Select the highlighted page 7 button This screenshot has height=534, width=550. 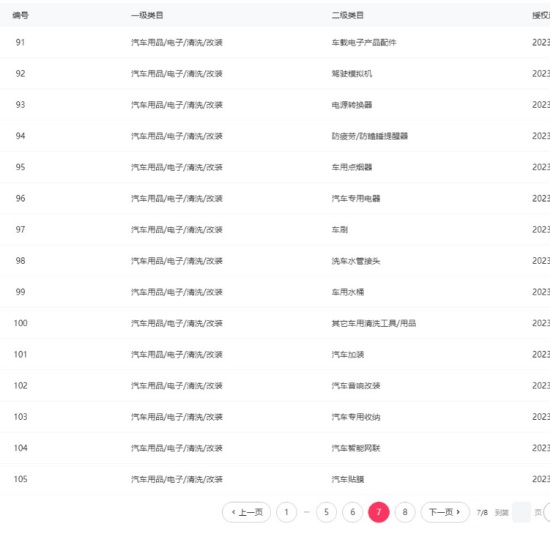pos(378,512)
